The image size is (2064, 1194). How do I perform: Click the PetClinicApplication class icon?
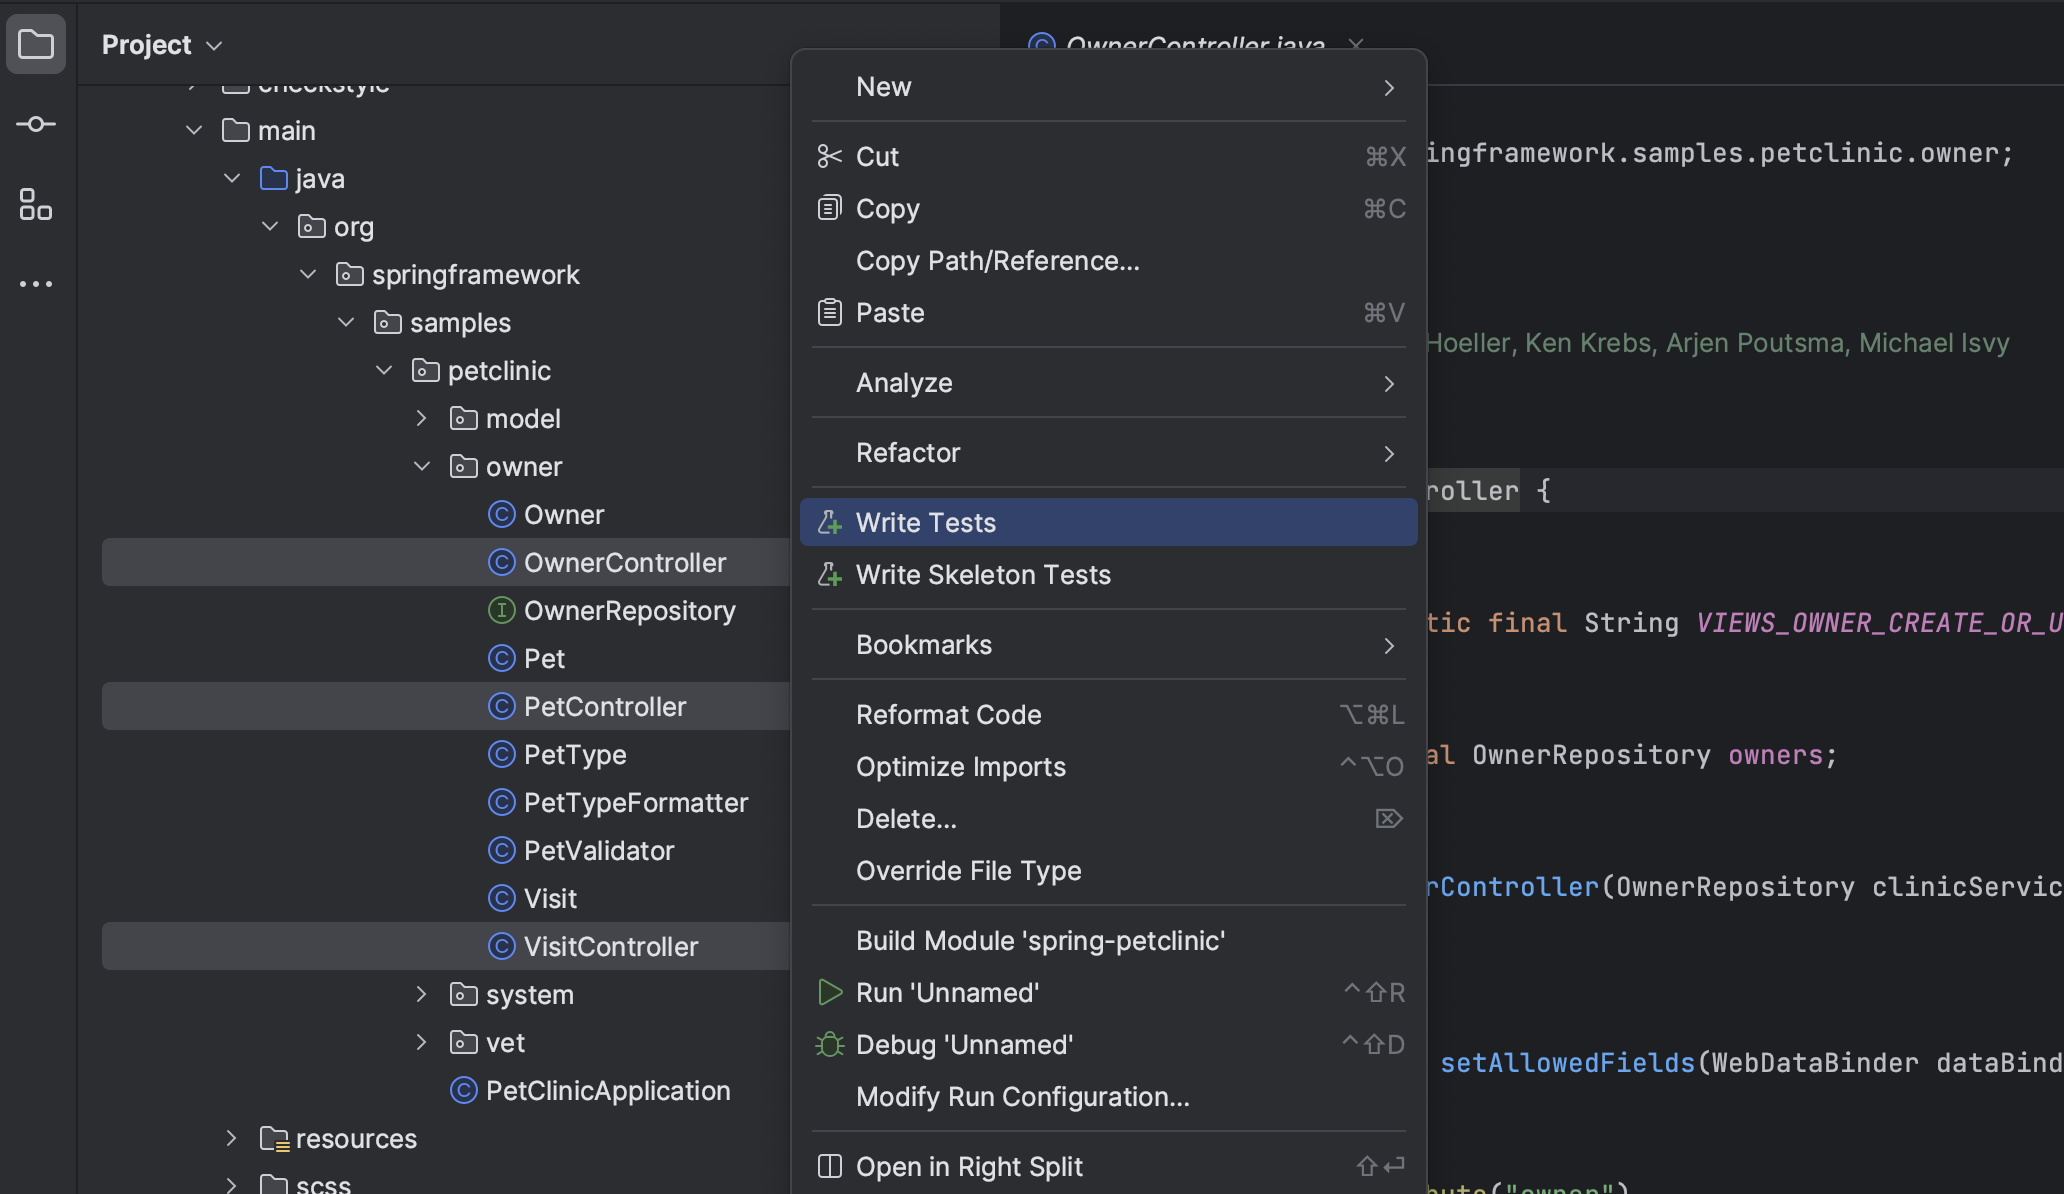(x=463, y=1090)
